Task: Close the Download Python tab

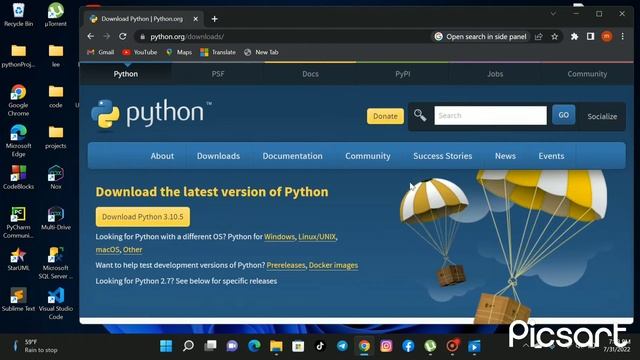Action: point(196,19)
